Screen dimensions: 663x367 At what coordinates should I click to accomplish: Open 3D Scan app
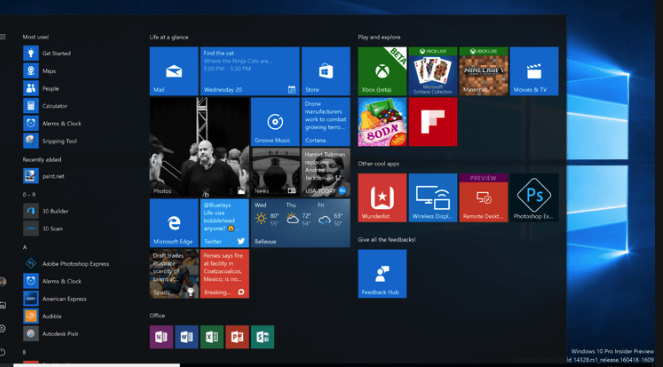pyautogui.click(x=43, y=228)
